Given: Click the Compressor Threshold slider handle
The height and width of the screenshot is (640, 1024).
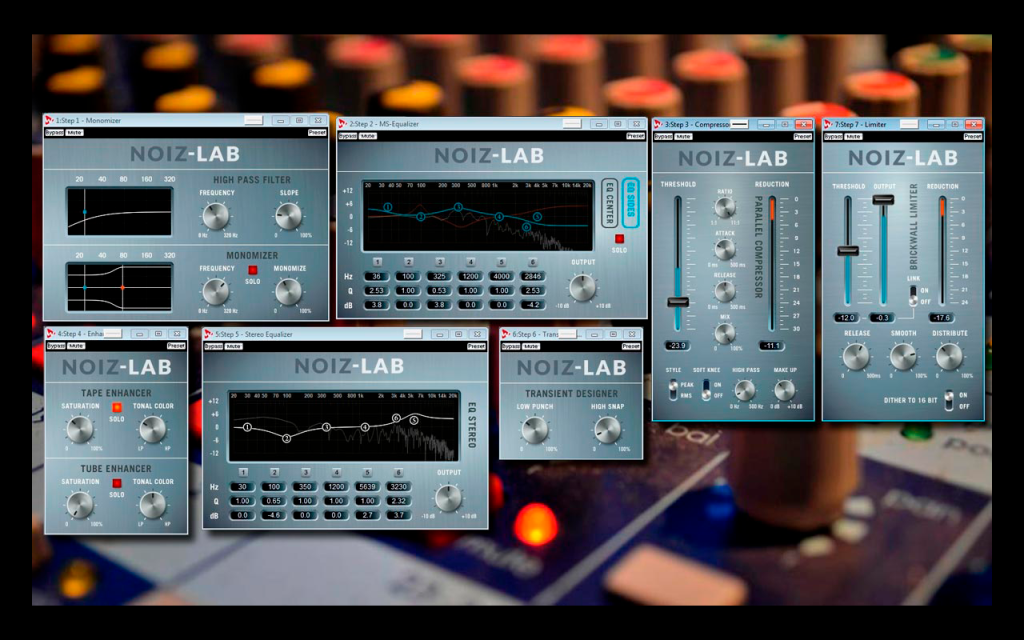Looking at the screenshot, I should [x=678, y=302].
